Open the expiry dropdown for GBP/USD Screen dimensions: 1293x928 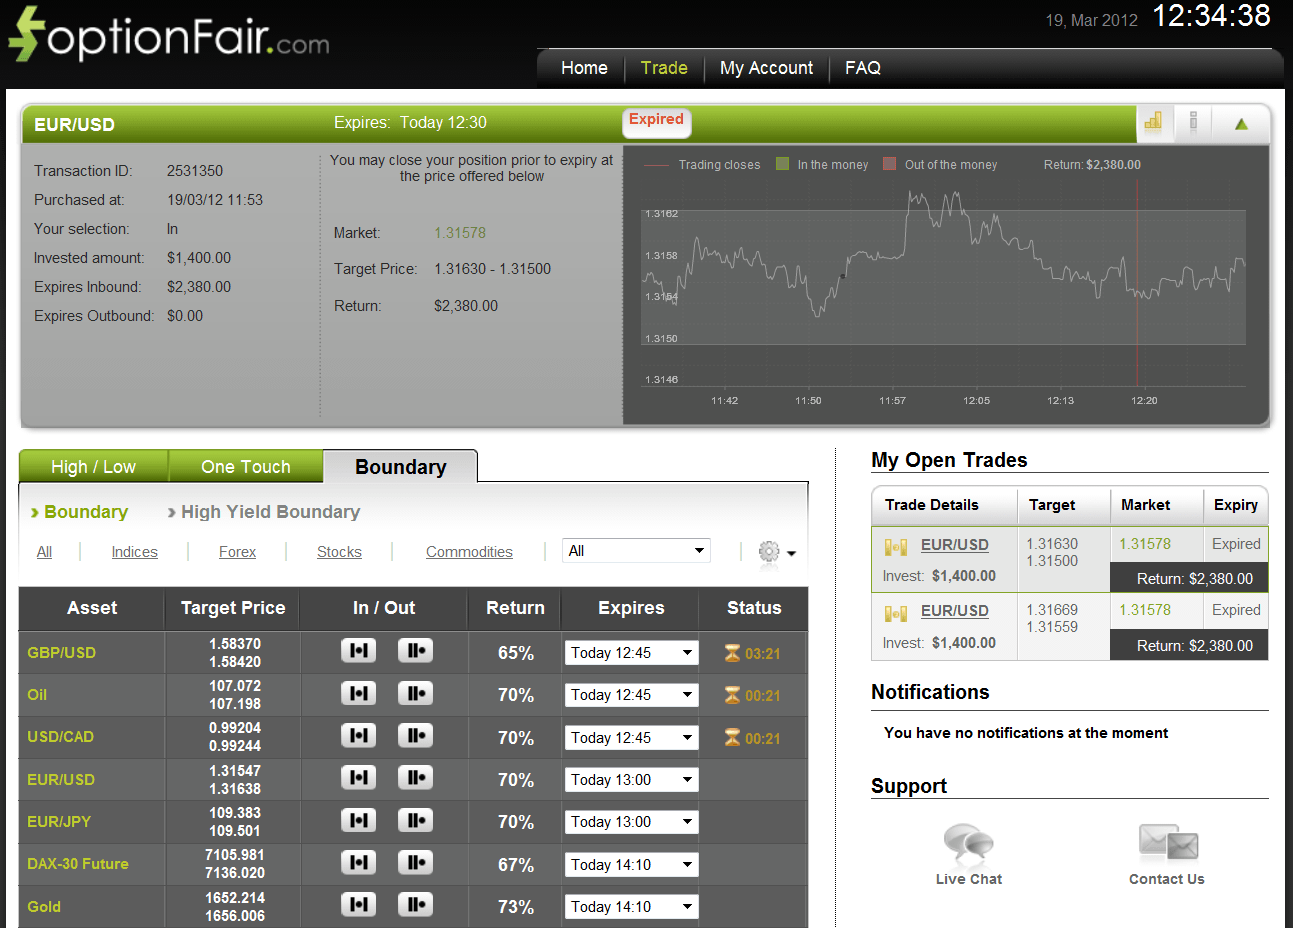tap(631, 651)
